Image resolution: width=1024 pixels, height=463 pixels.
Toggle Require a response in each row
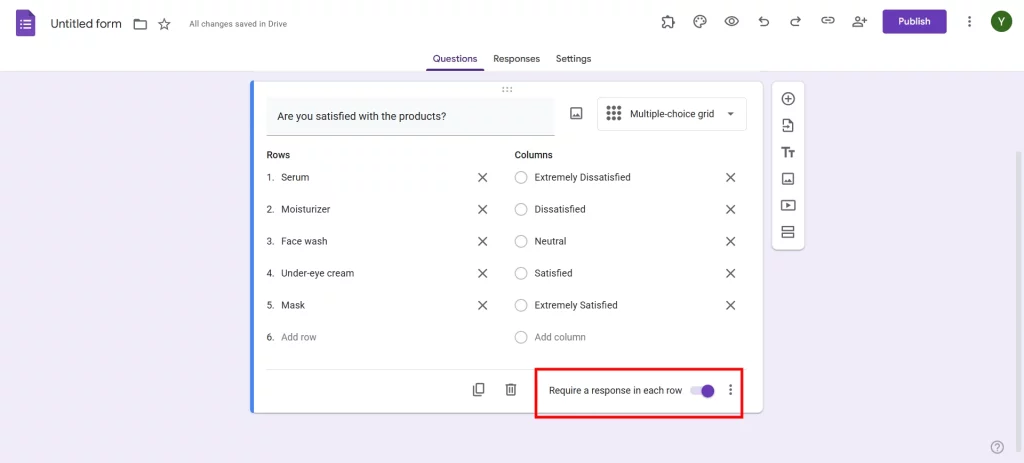tap(702, 391)
